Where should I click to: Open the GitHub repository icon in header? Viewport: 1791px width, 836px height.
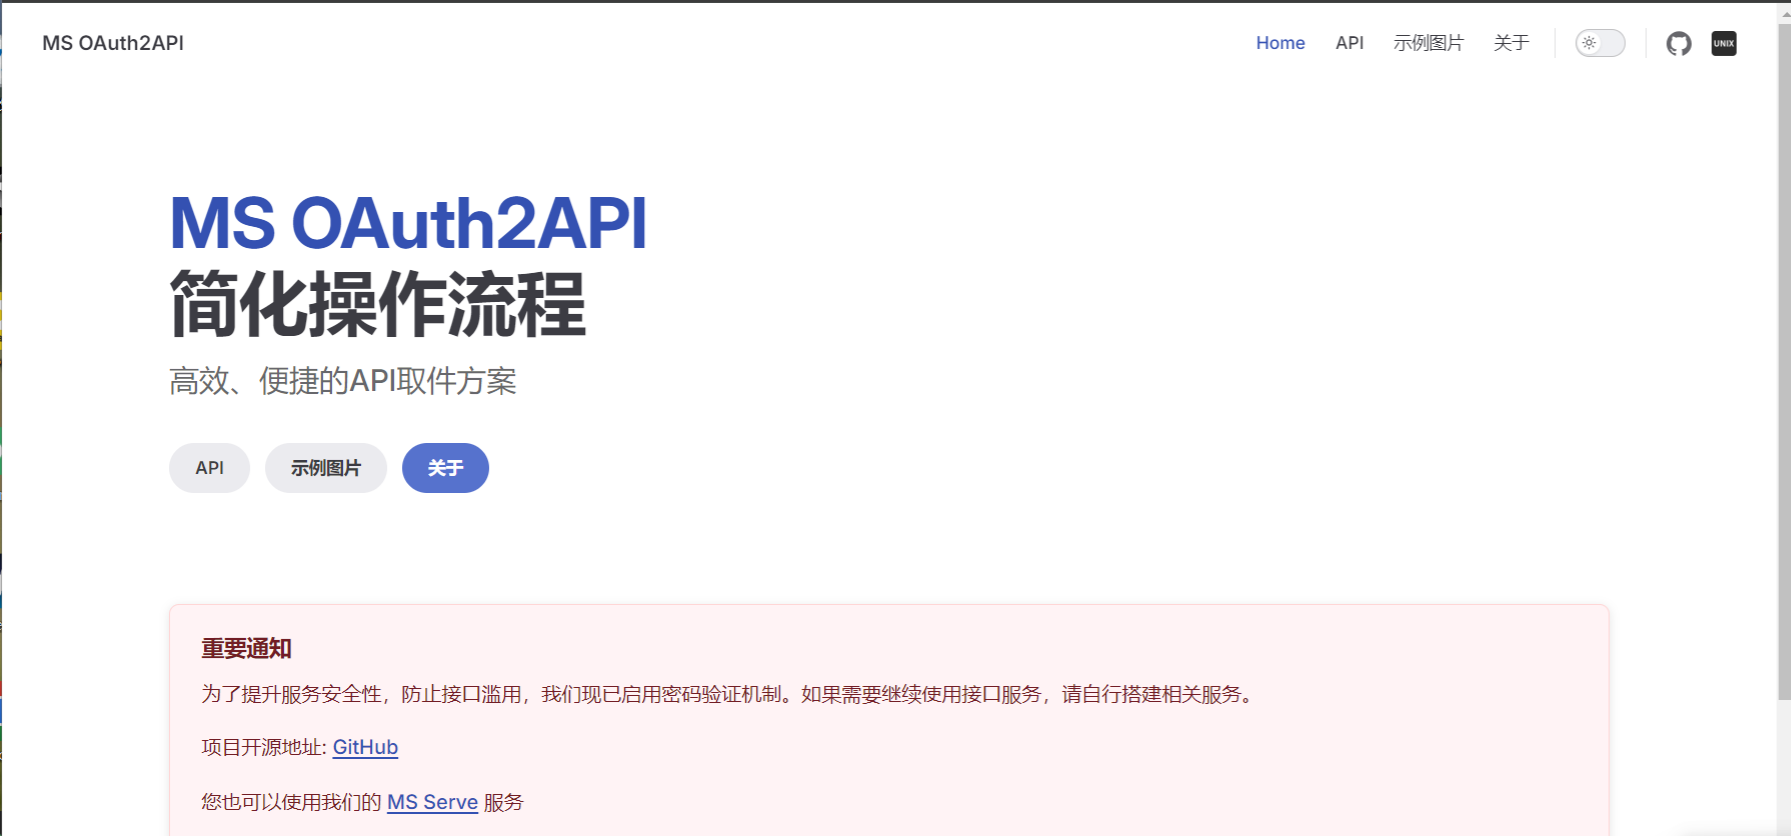coord(1678,43)
